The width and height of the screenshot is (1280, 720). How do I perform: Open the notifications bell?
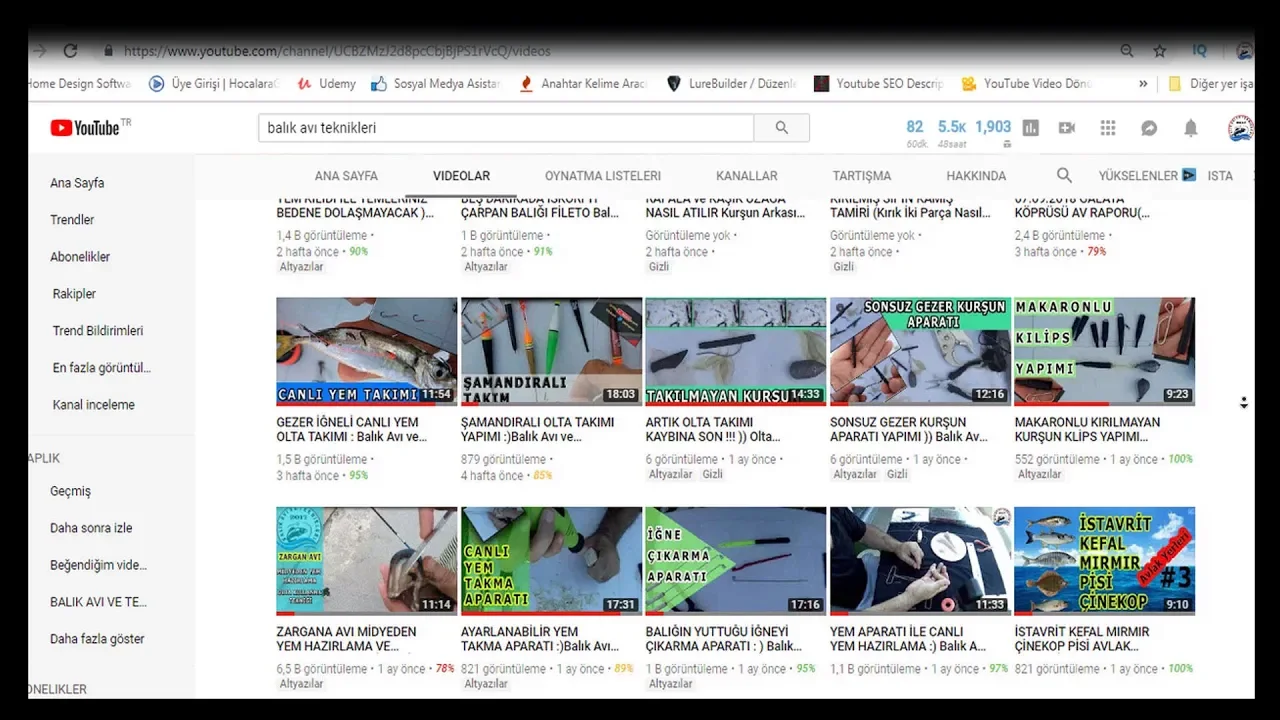(1191, 128)
